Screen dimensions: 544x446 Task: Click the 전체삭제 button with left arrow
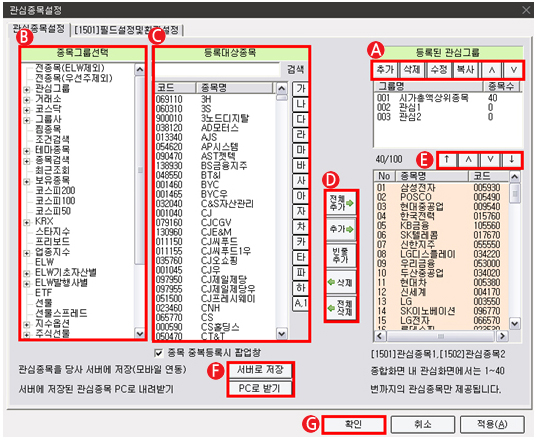click(341, 308)
